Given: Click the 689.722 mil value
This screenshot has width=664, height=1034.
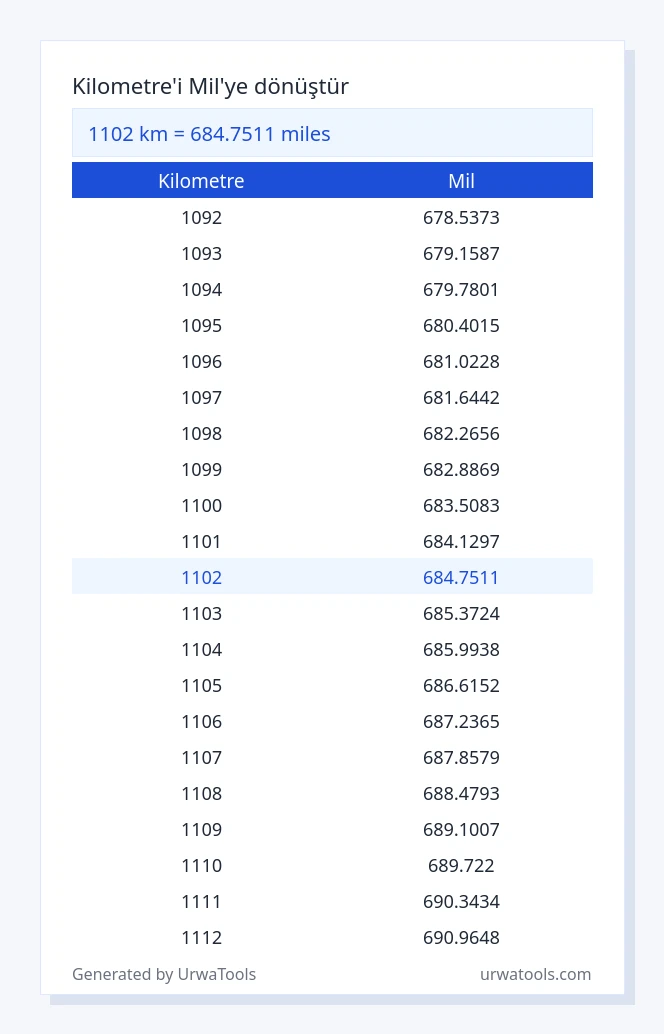Looking at the screenshot, I should pyautogui.click(x=461, y=865).
